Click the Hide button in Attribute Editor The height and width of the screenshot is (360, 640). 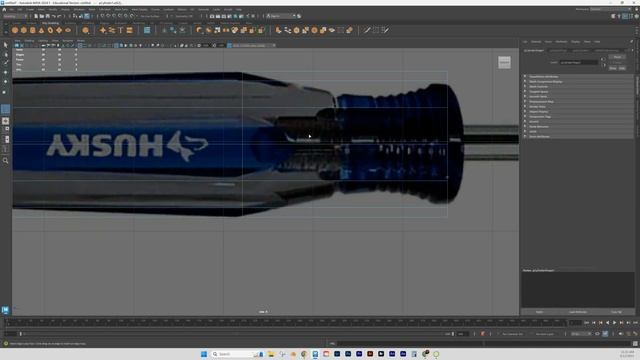click(622, 69)
